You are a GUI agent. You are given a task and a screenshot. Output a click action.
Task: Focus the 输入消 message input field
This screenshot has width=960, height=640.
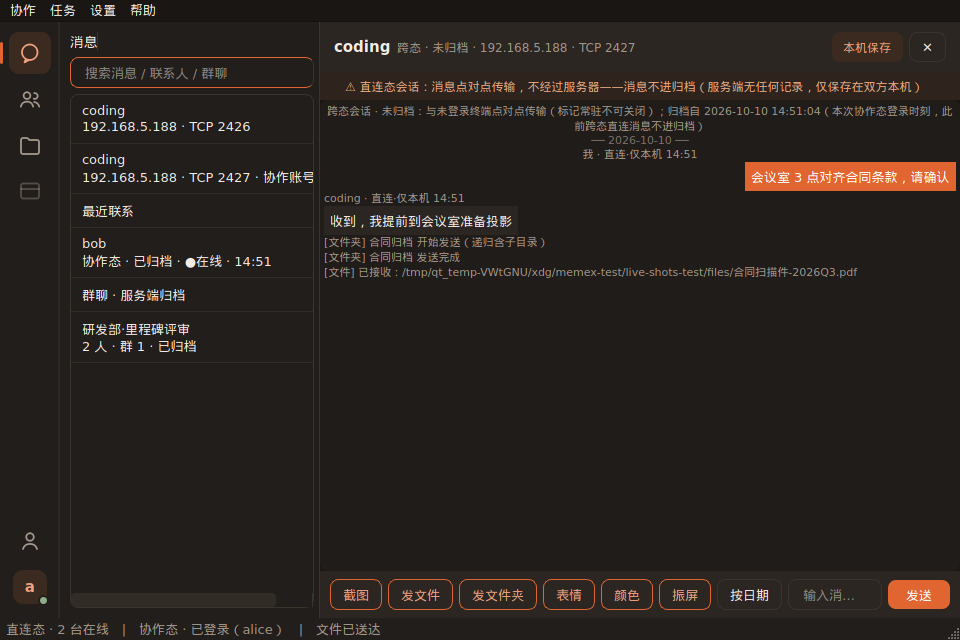[834, 595]
